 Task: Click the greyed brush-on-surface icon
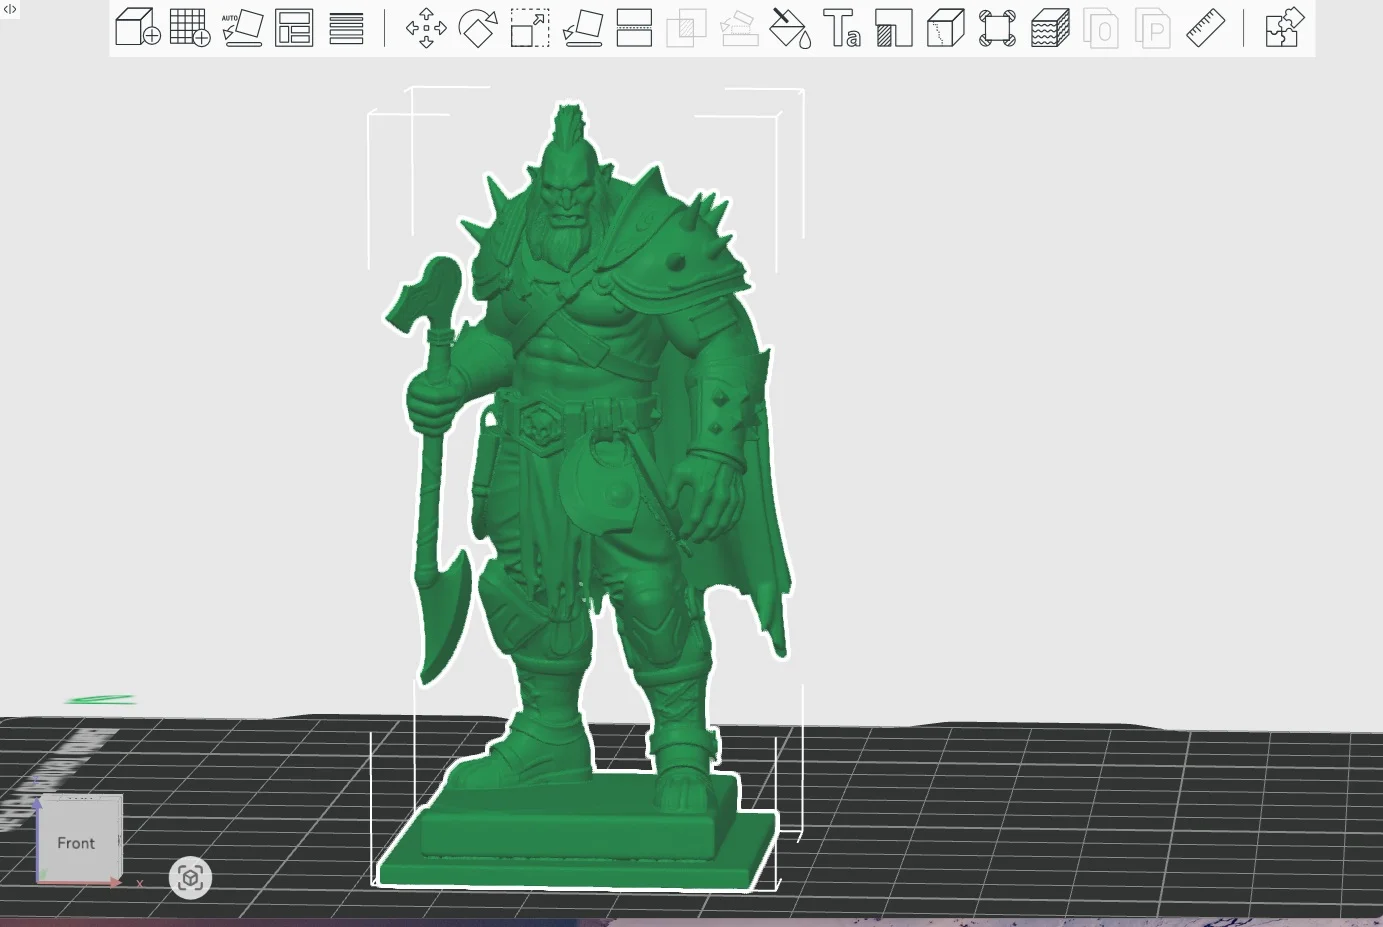[738, 27]
